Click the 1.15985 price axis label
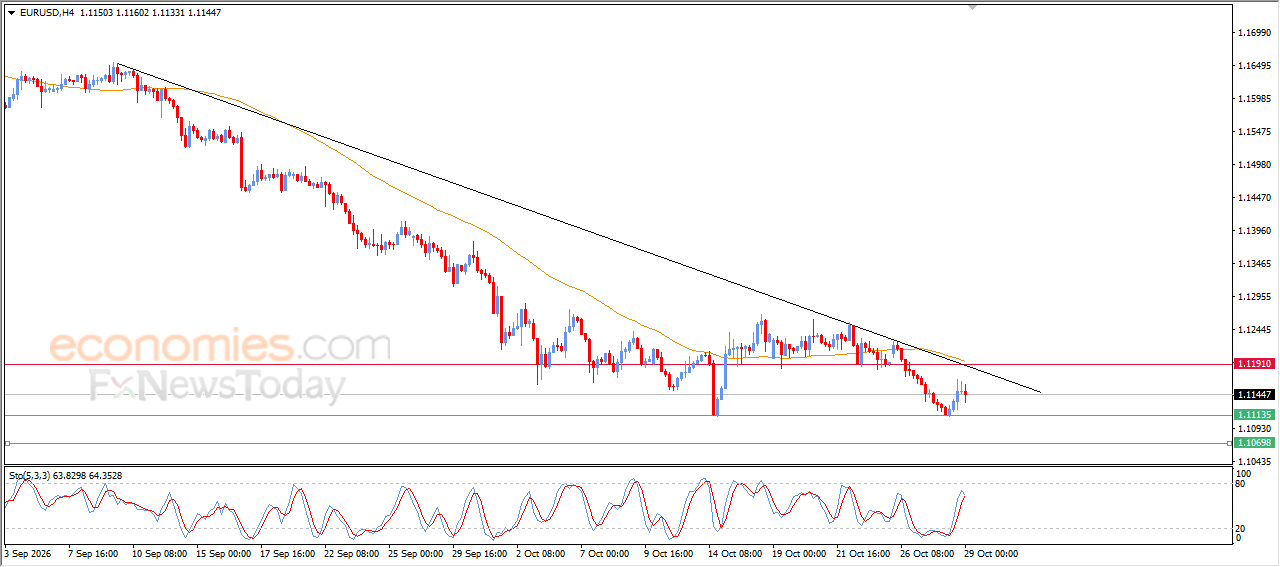 tap(1253, 99)
